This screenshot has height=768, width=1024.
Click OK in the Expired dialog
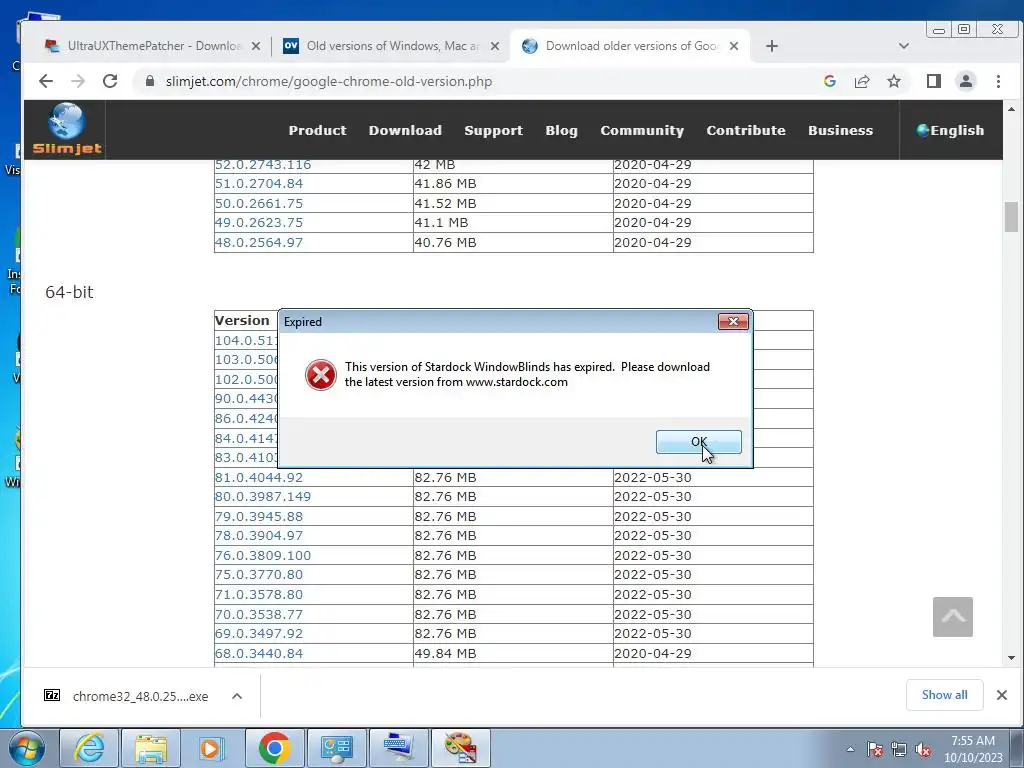(x=698, y=442)
